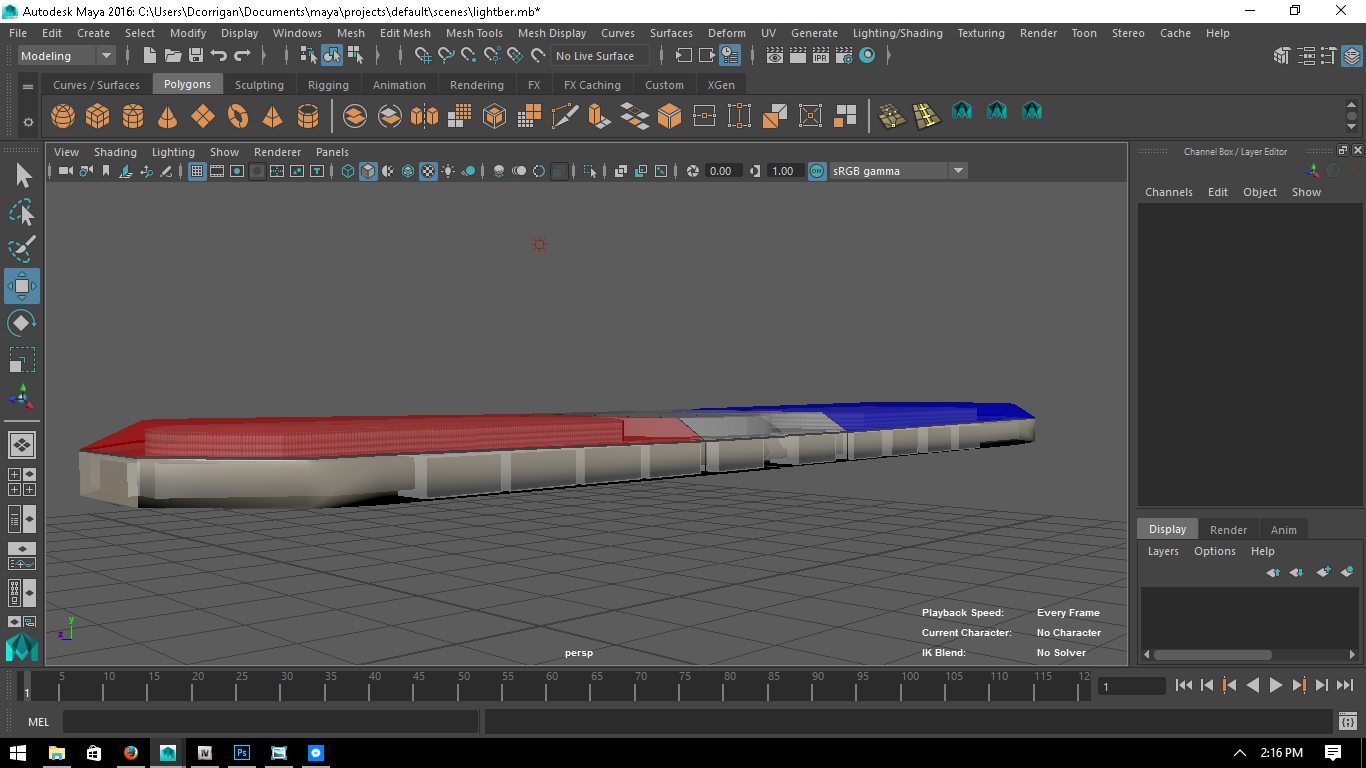This screenshot has height=768, width=1366.
Task: Click the polygon torus shelf icon
Action: pos(238,117)
